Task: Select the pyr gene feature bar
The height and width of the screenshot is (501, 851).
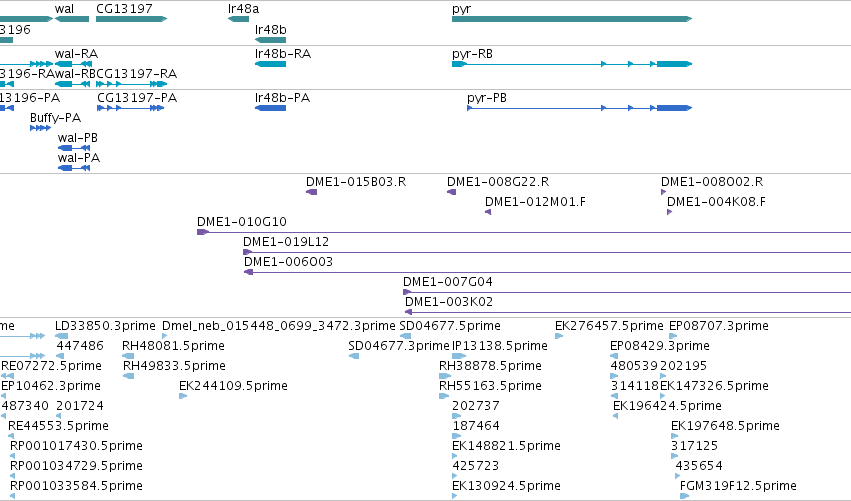Action: [x=572, y=19]
